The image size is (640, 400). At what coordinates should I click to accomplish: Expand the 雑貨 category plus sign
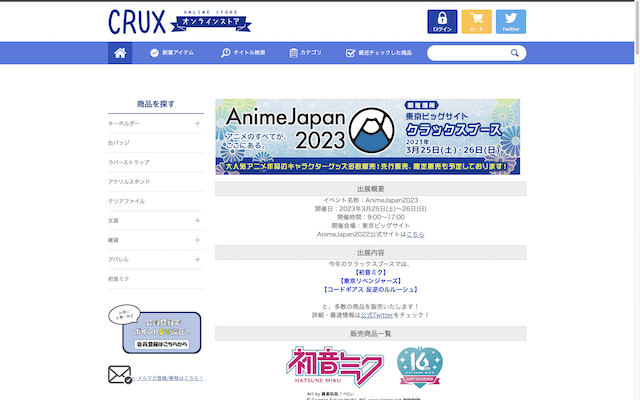point(197,240)
